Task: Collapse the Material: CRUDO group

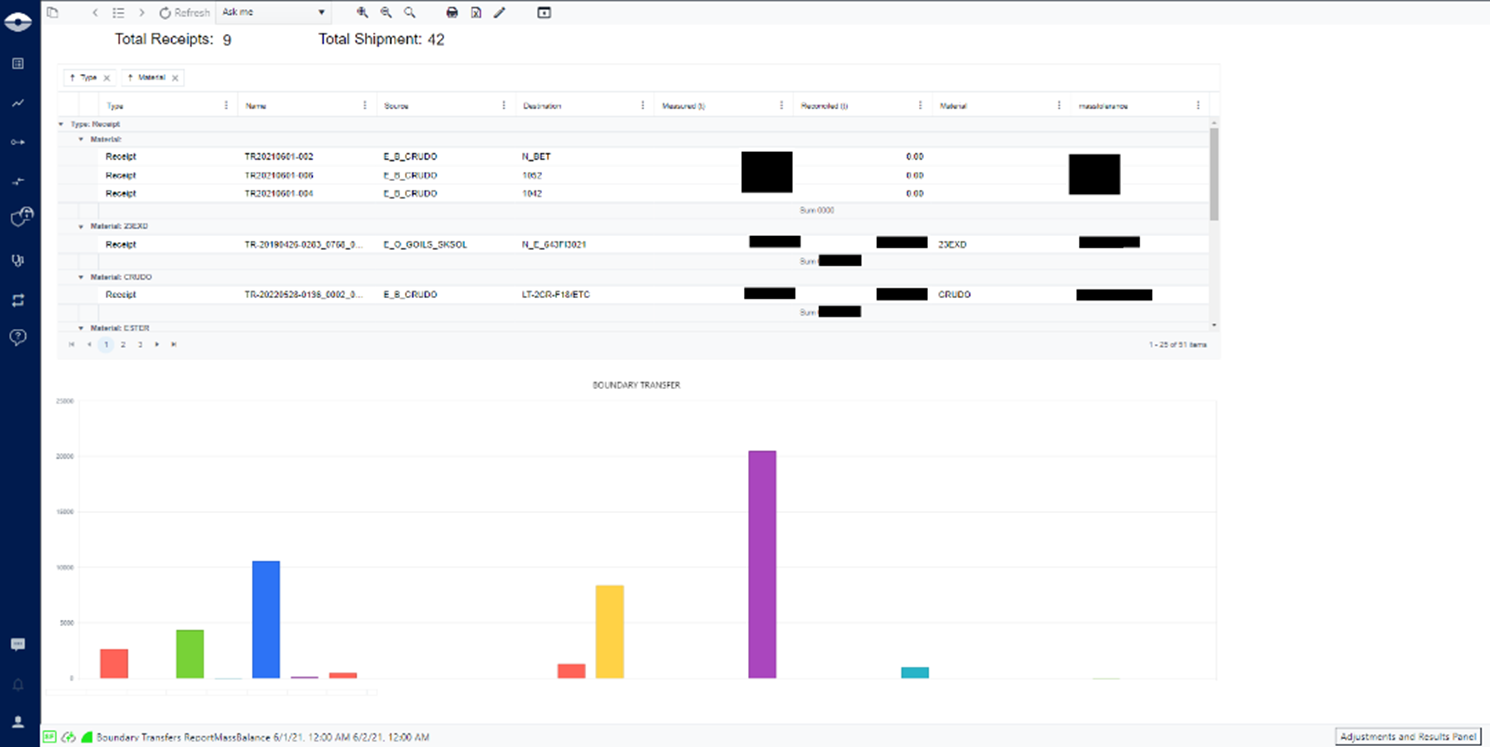Action: [x=82, y=277]
